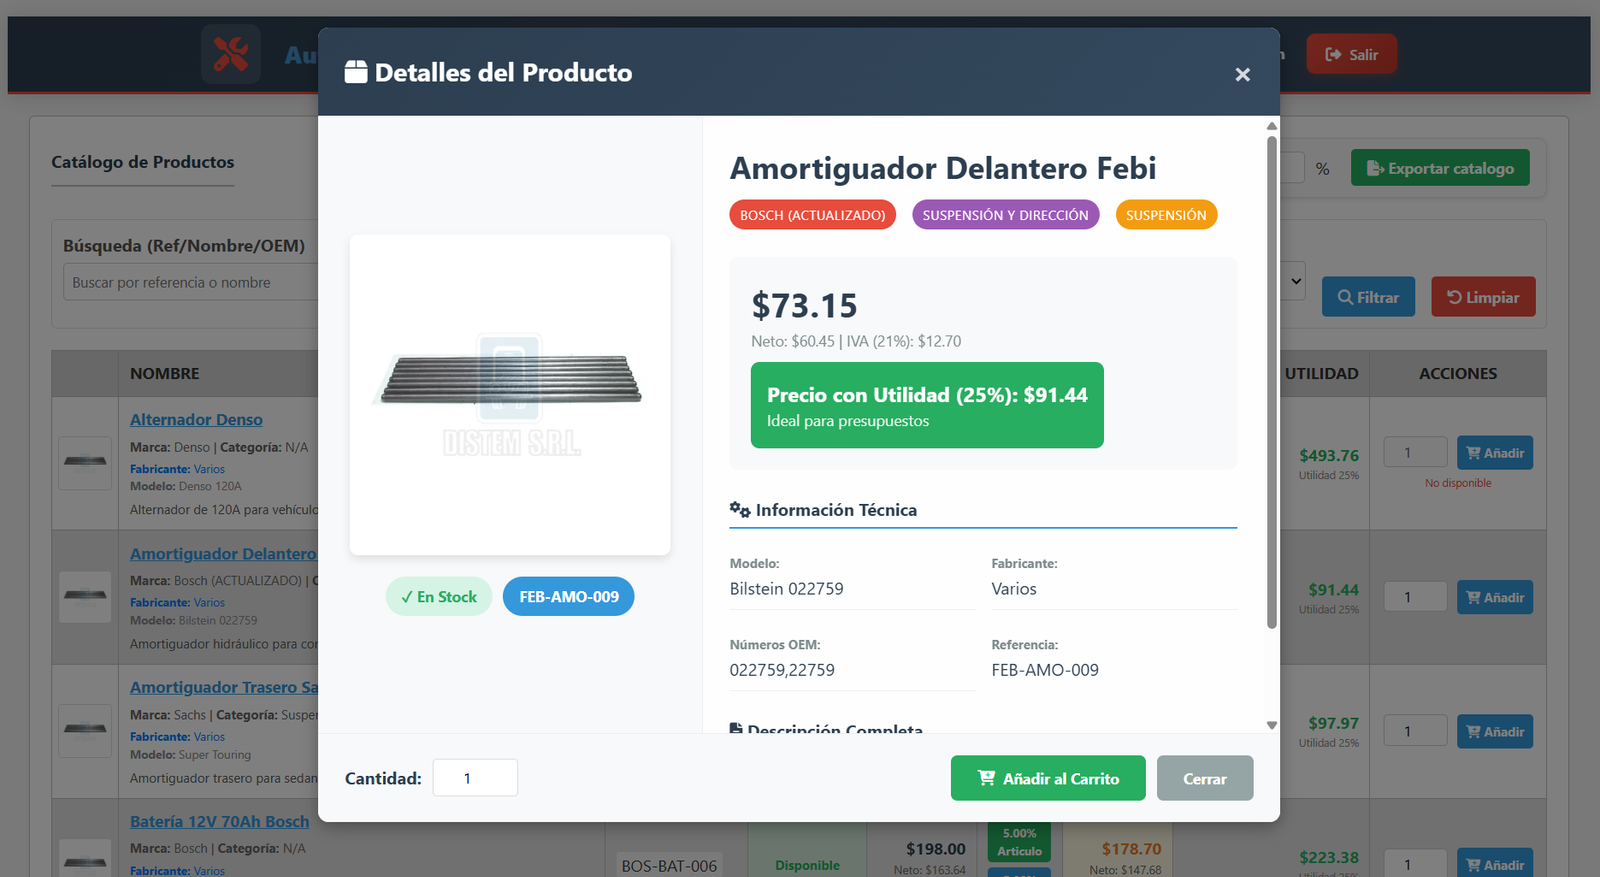The image size is (1600, 877).
Task: Click the SUSPENSIÓN Y DIRECCIÓN tag
Action: click(x=1005, y=214)
